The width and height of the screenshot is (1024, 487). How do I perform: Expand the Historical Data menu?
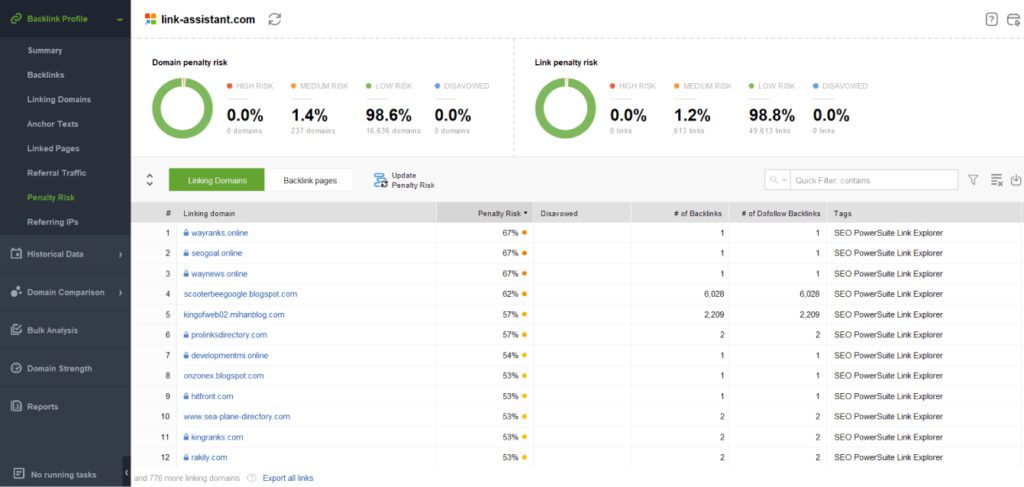point(120,254)
